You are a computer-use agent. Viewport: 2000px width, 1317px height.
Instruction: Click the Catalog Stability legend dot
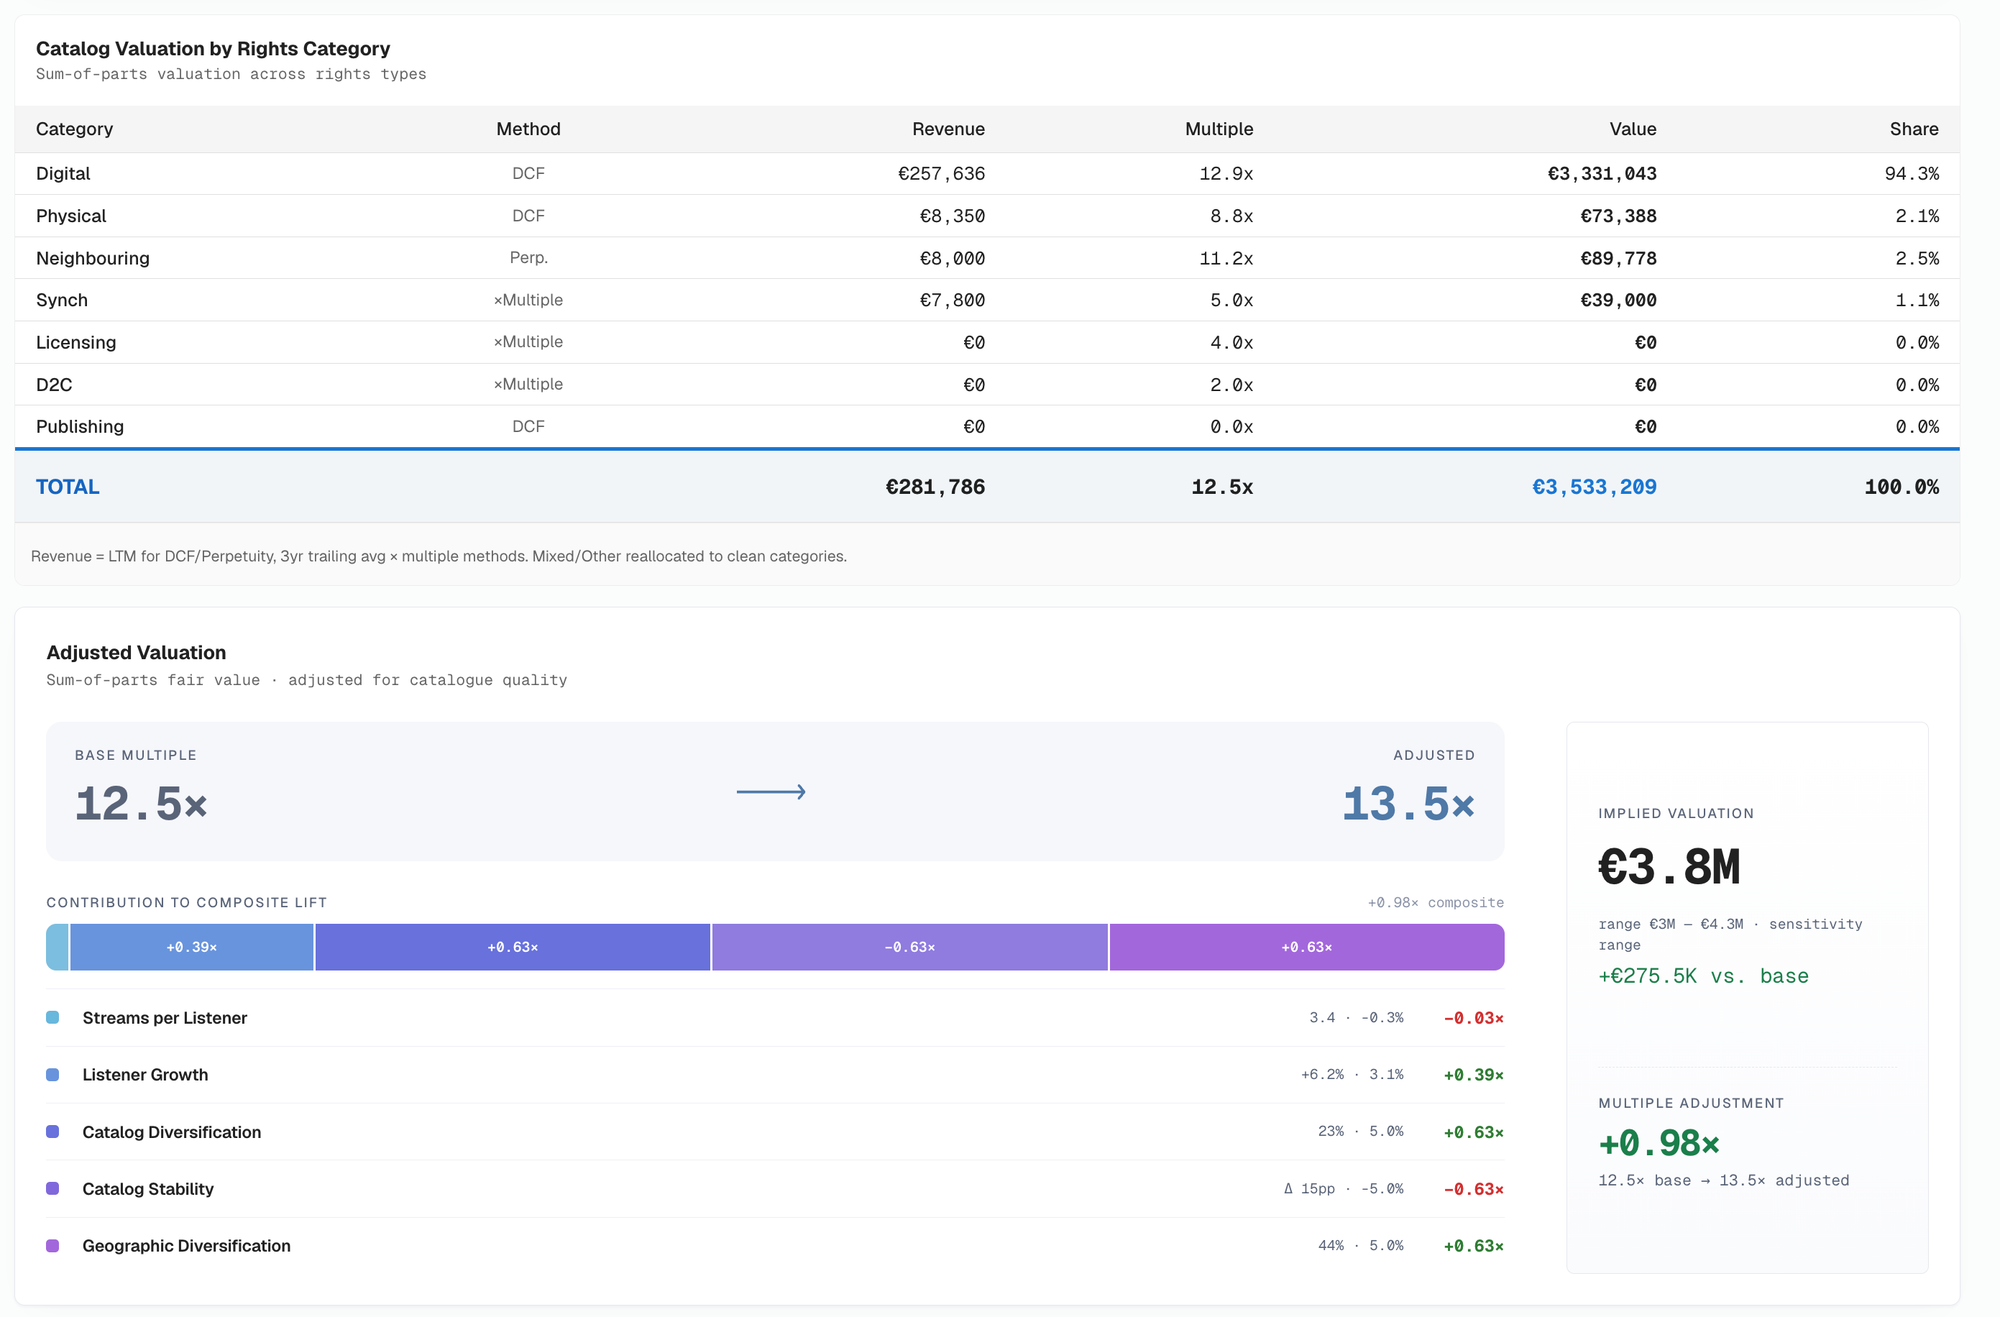[53, 1188]
